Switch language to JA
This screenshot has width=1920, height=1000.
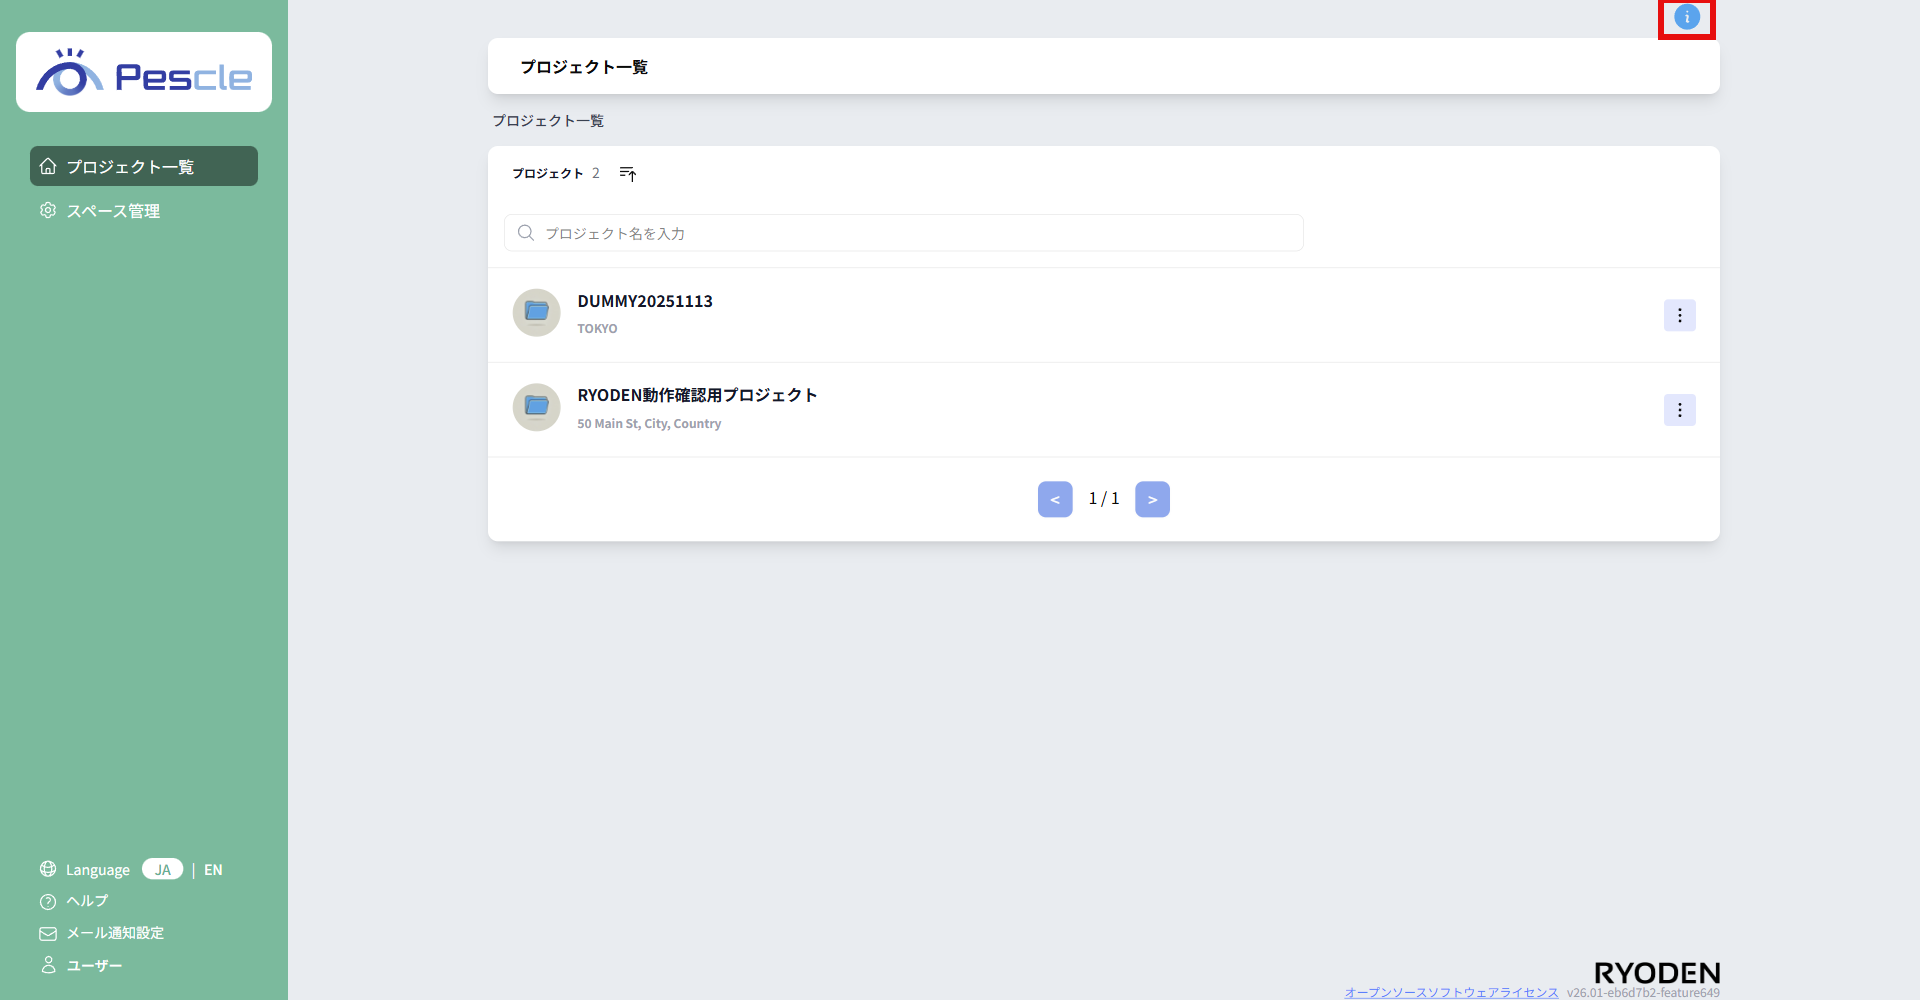162,869
